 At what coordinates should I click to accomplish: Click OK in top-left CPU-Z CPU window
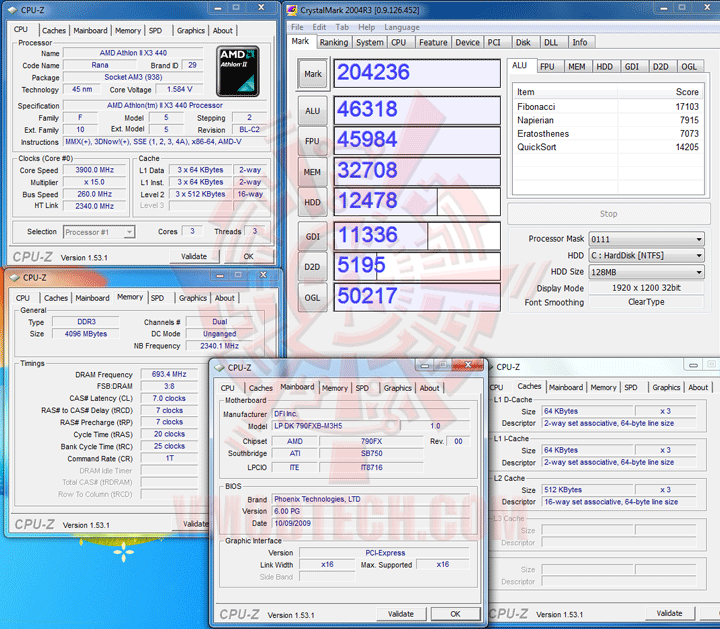[x=248, y=256]
